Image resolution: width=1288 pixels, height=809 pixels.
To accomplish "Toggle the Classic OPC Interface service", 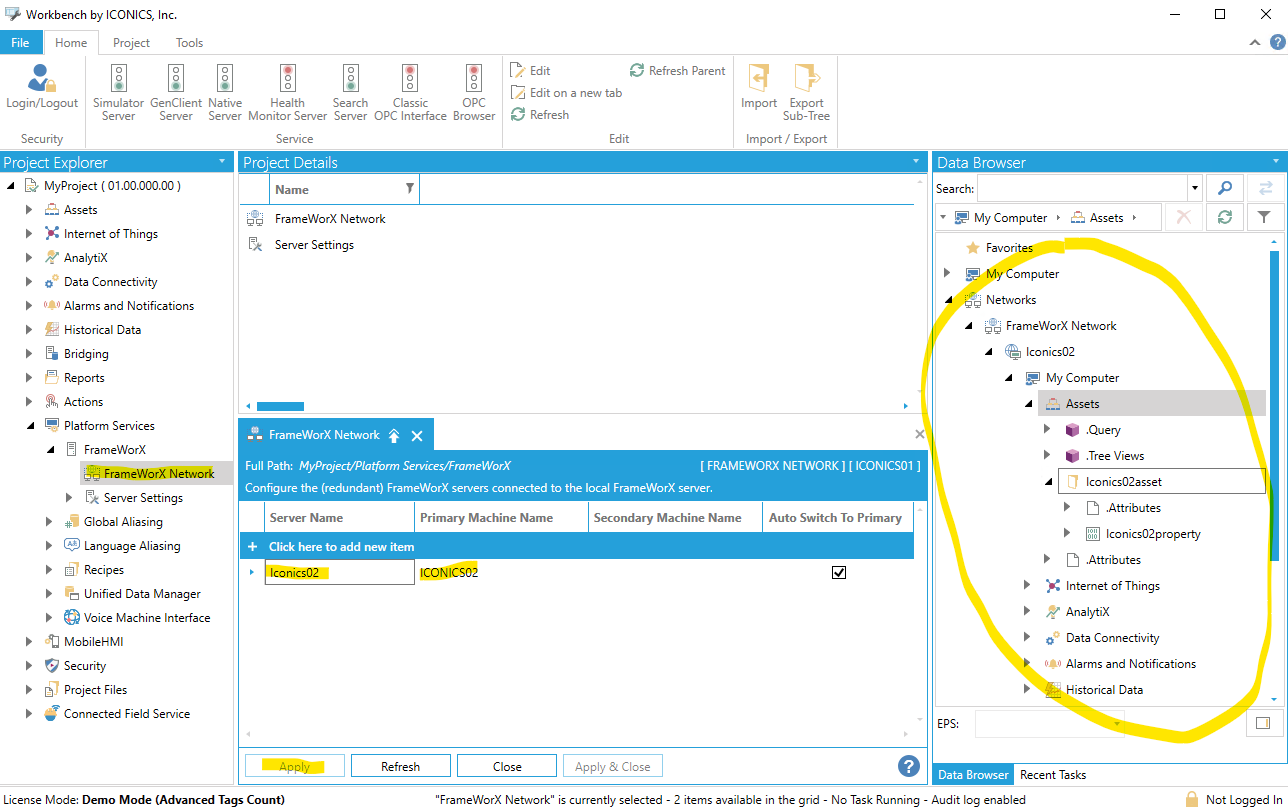I will (410, 92).
